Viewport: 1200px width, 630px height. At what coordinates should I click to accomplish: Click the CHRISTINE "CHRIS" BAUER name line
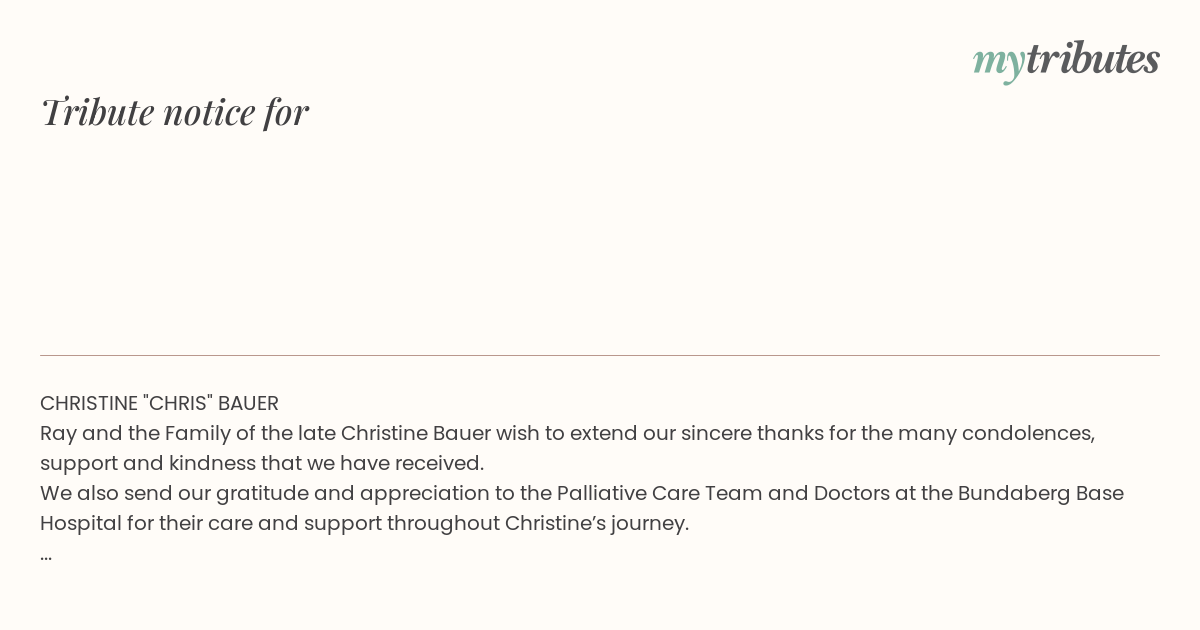click(159, 403)
